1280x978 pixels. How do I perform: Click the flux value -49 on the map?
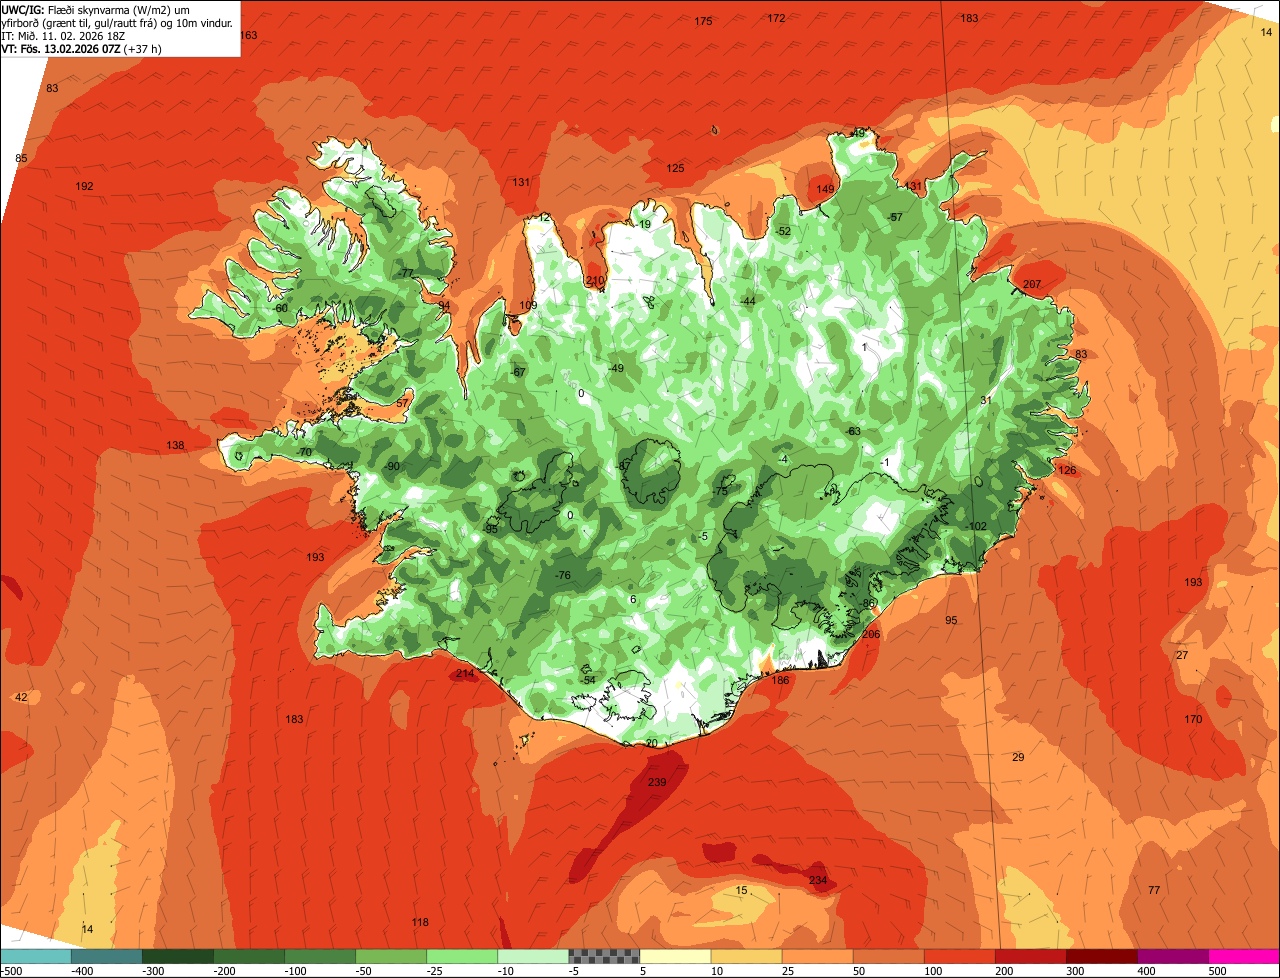(x=616, y=368)
